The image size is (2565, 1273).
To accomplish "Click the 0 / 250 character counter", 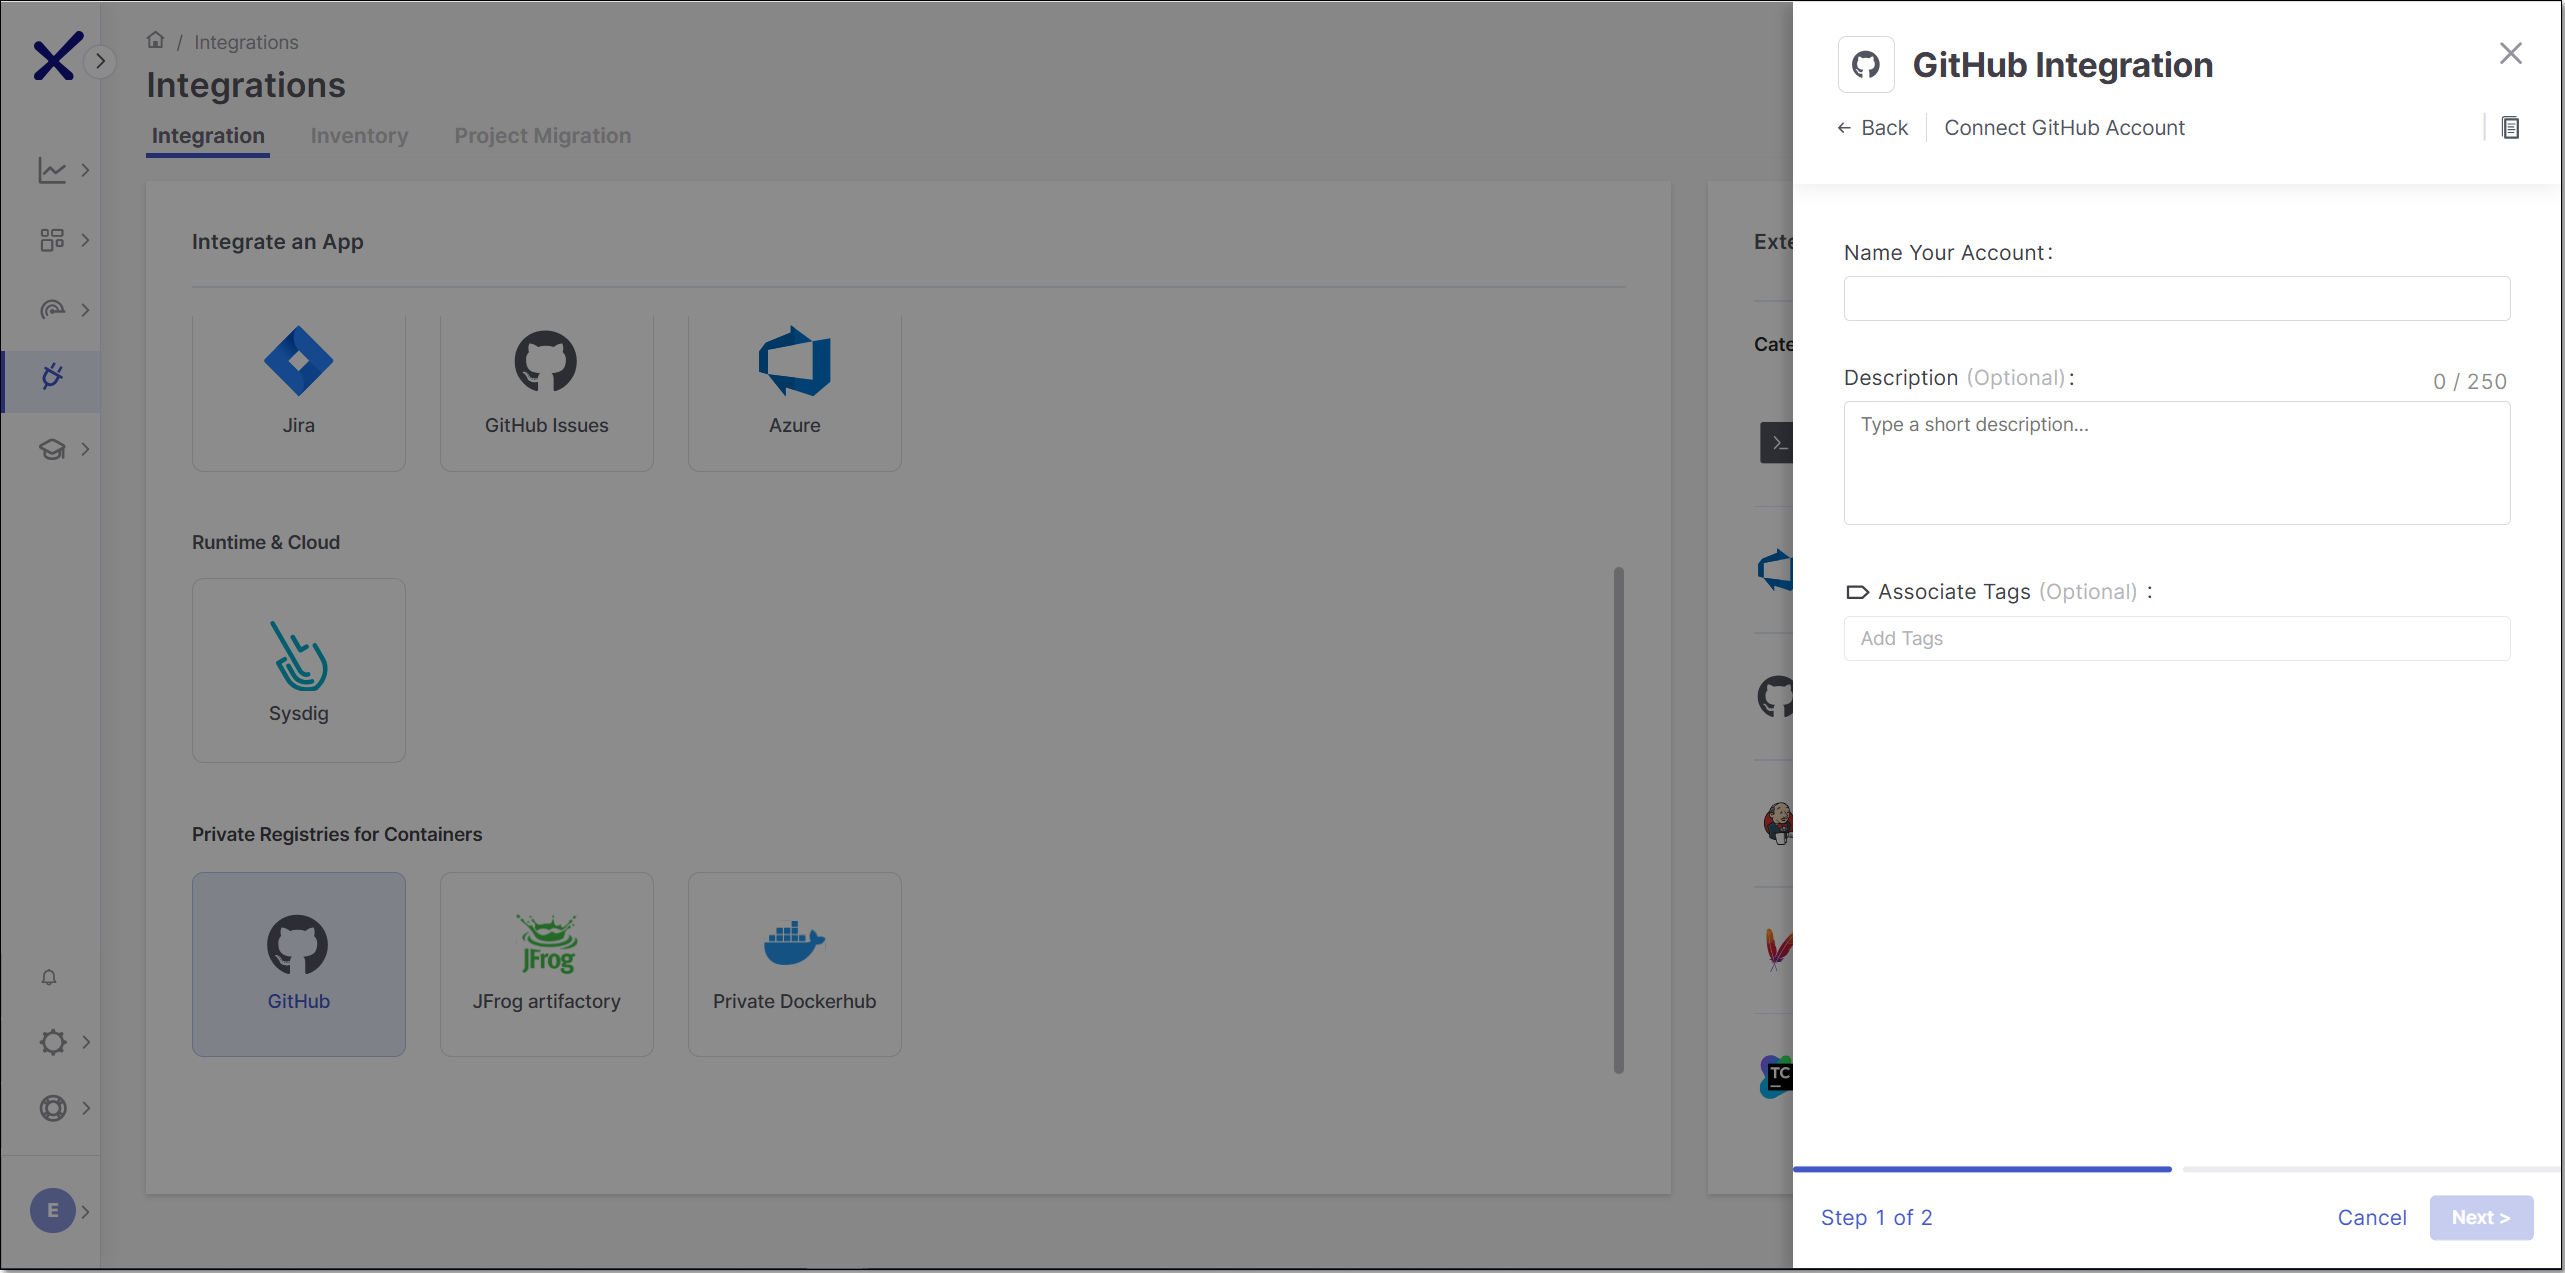I will coord(2469,382).
